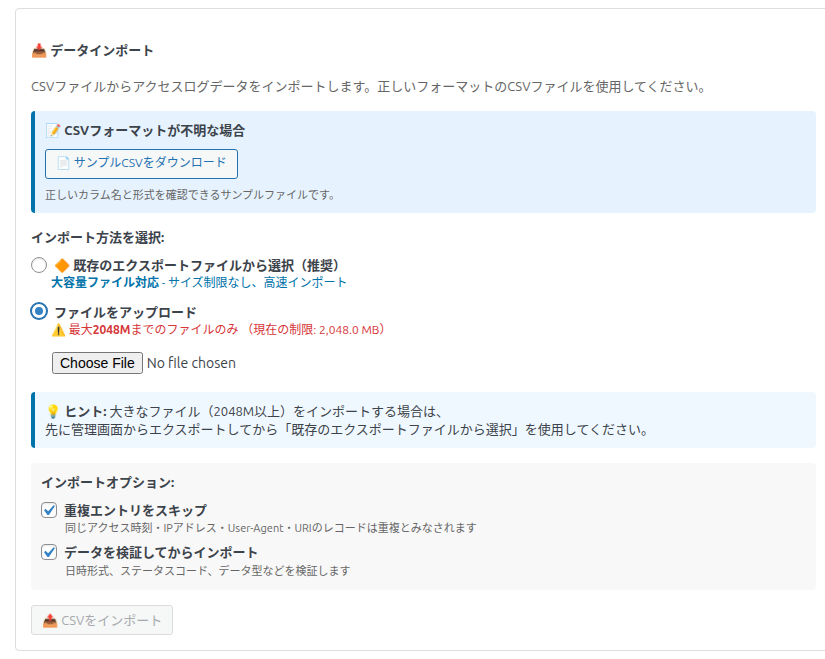Click the 同じアクセス時刻・IPアドレス description text

pos(271,528)
